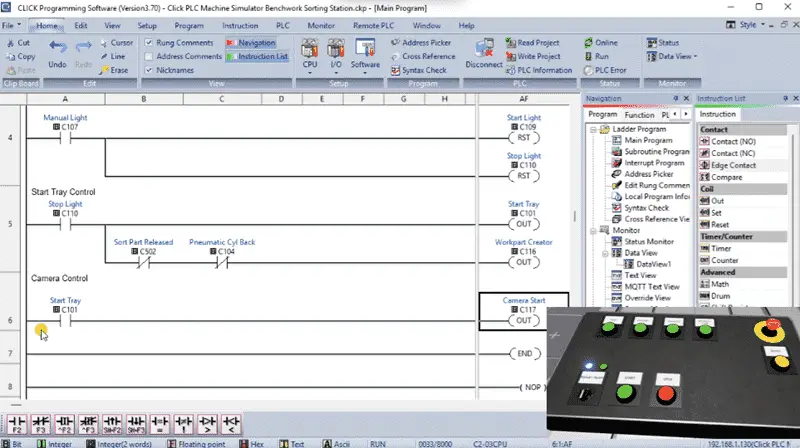Open the Data View dropdown arrow

pyautogui.click(x=695, y=57)
